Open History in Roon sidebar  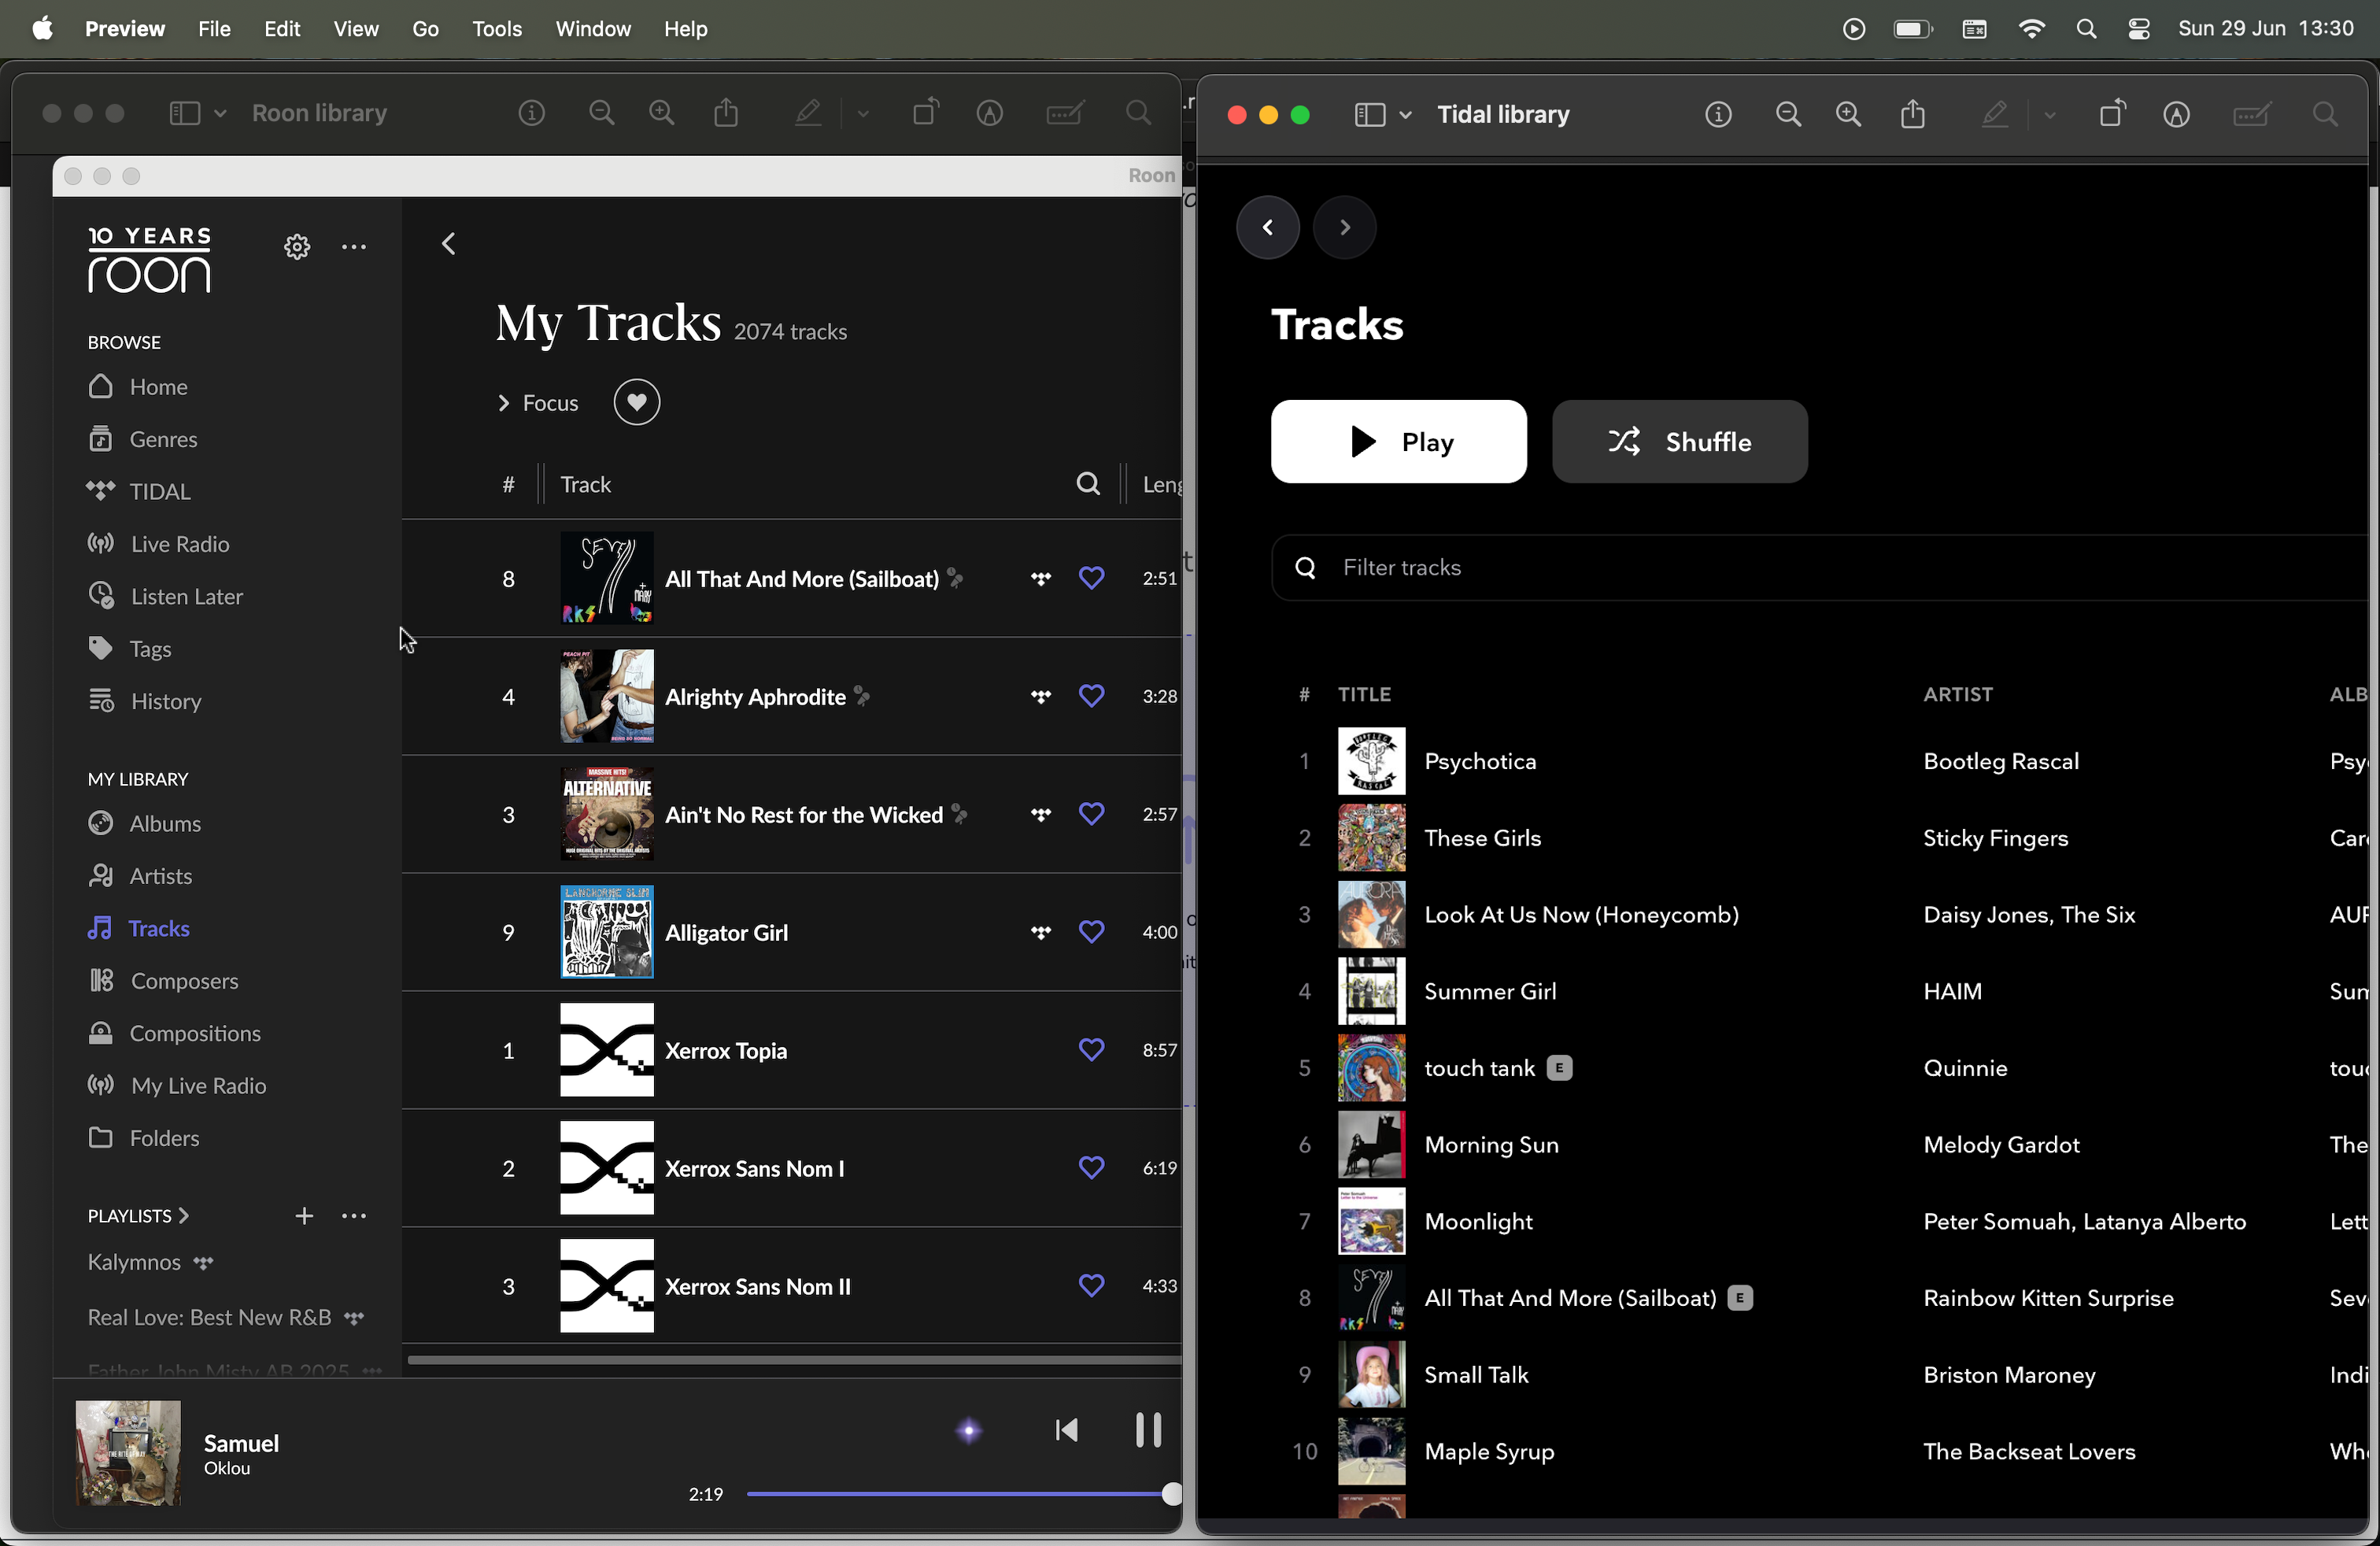click(166, 701)
